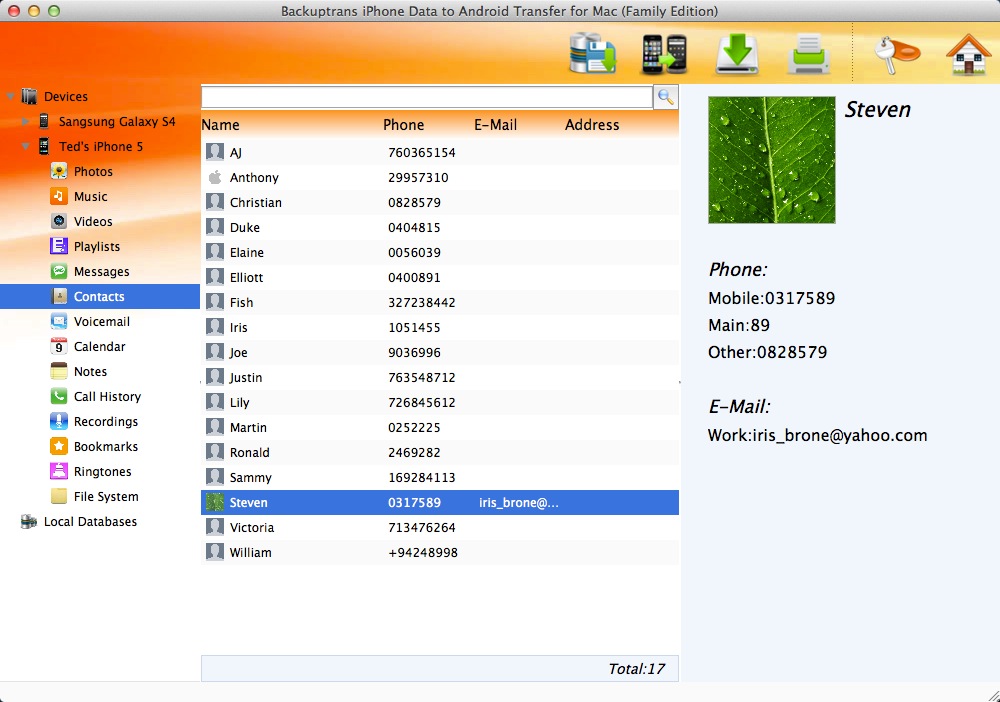The height and width of the screenshot is (702, 1000).
Task: Select contact Elliott
Action: coord(440,277)
